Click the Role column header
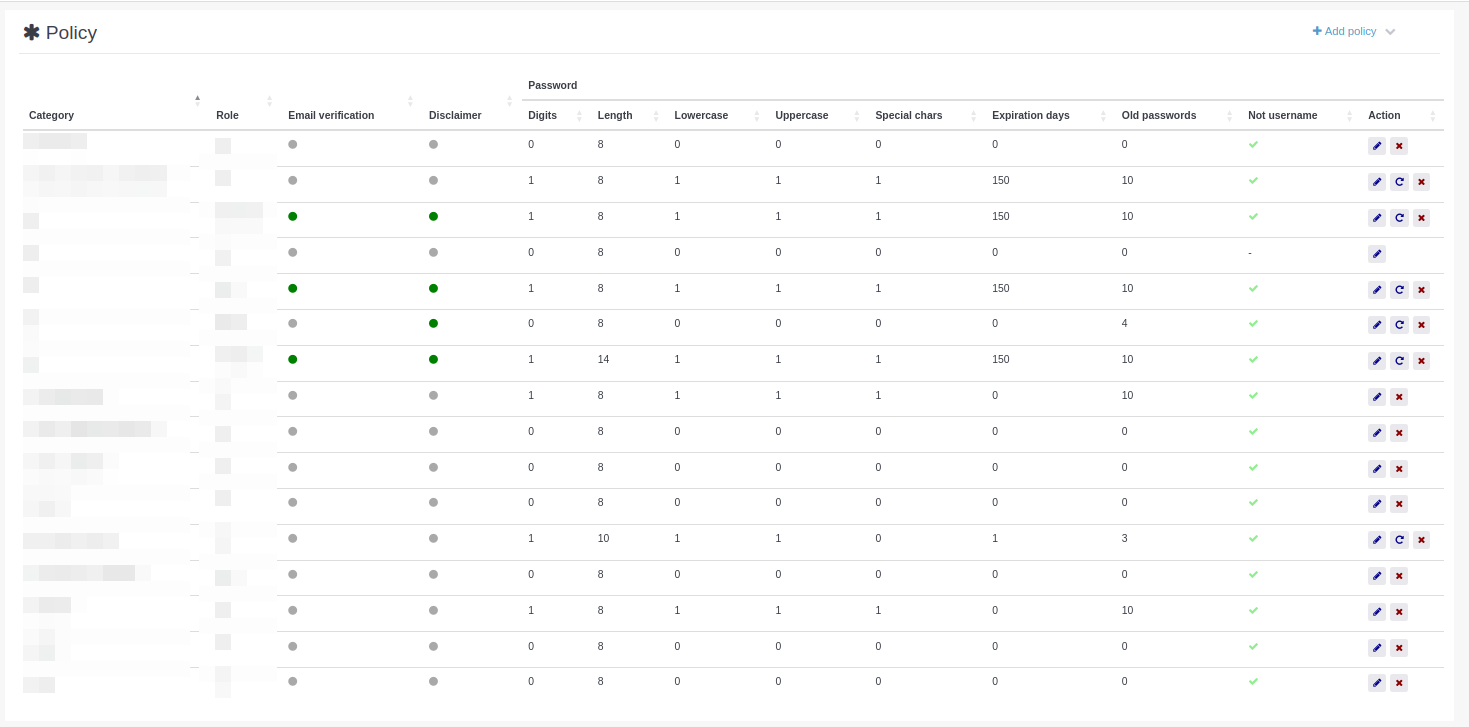The width and height of the screenshot is (1469, 727). (x=227, y=115)
